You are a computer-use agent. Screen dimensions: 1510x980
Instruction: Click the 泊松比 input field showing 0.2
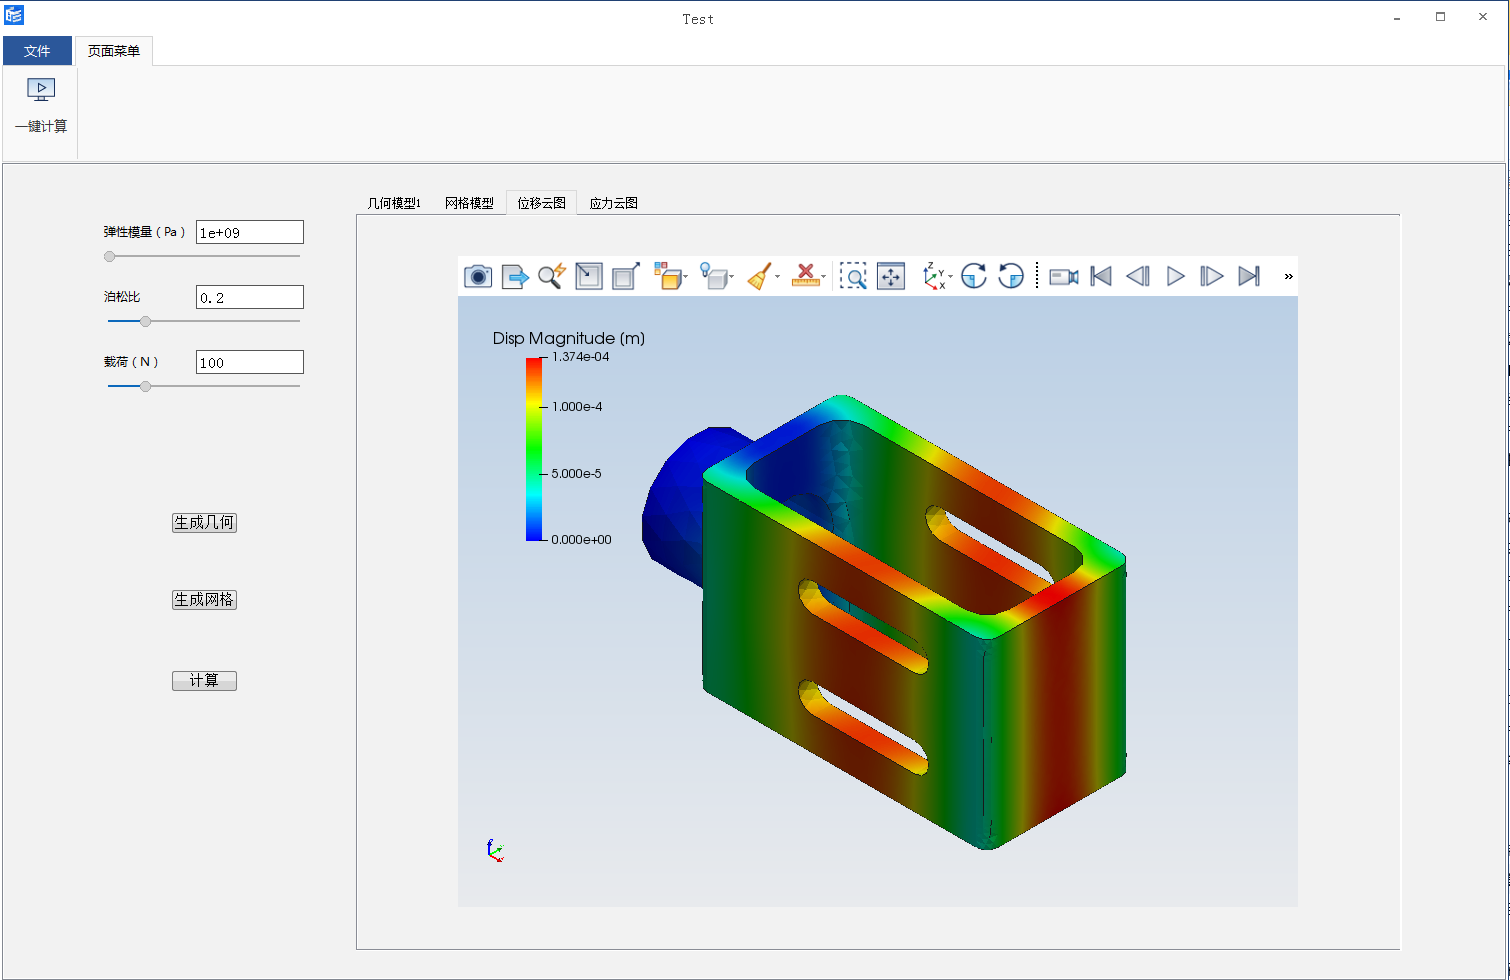[x=250, y=297]
